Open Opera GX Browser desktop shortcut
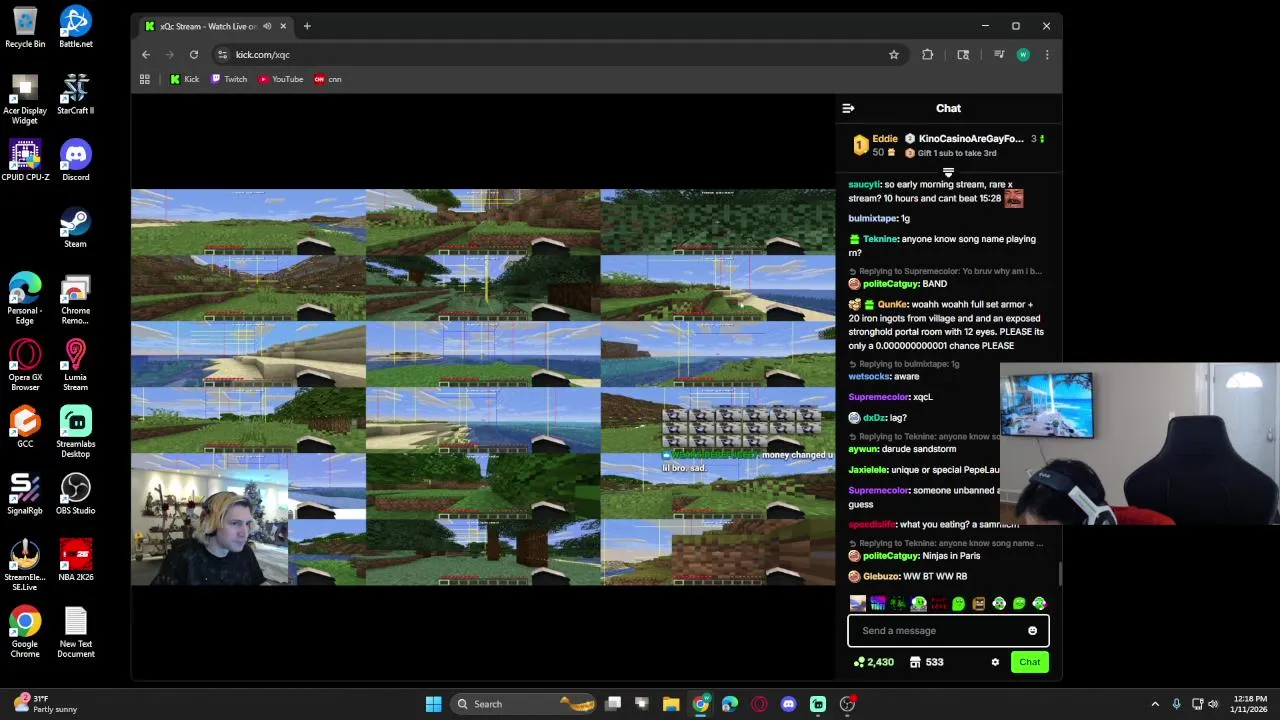 (25, 366)
